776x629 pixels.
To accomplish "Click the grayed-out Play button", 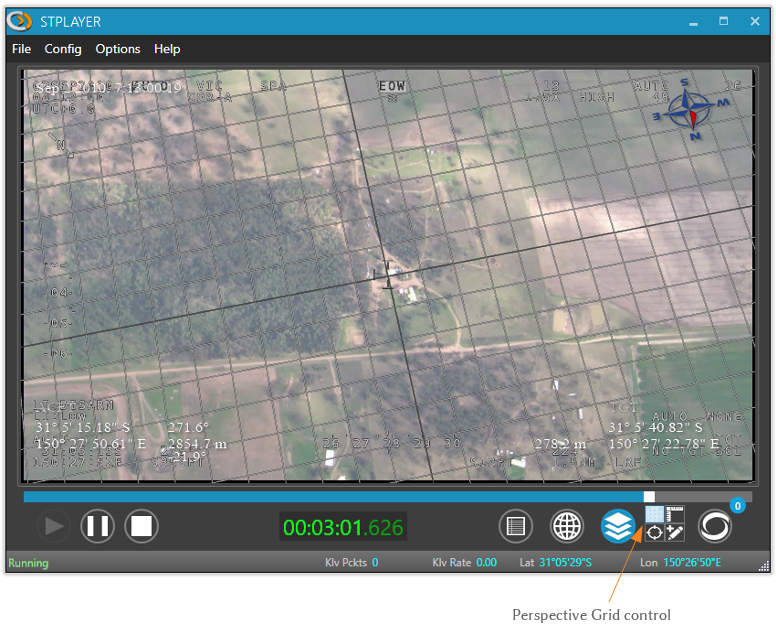I will 53,526.
